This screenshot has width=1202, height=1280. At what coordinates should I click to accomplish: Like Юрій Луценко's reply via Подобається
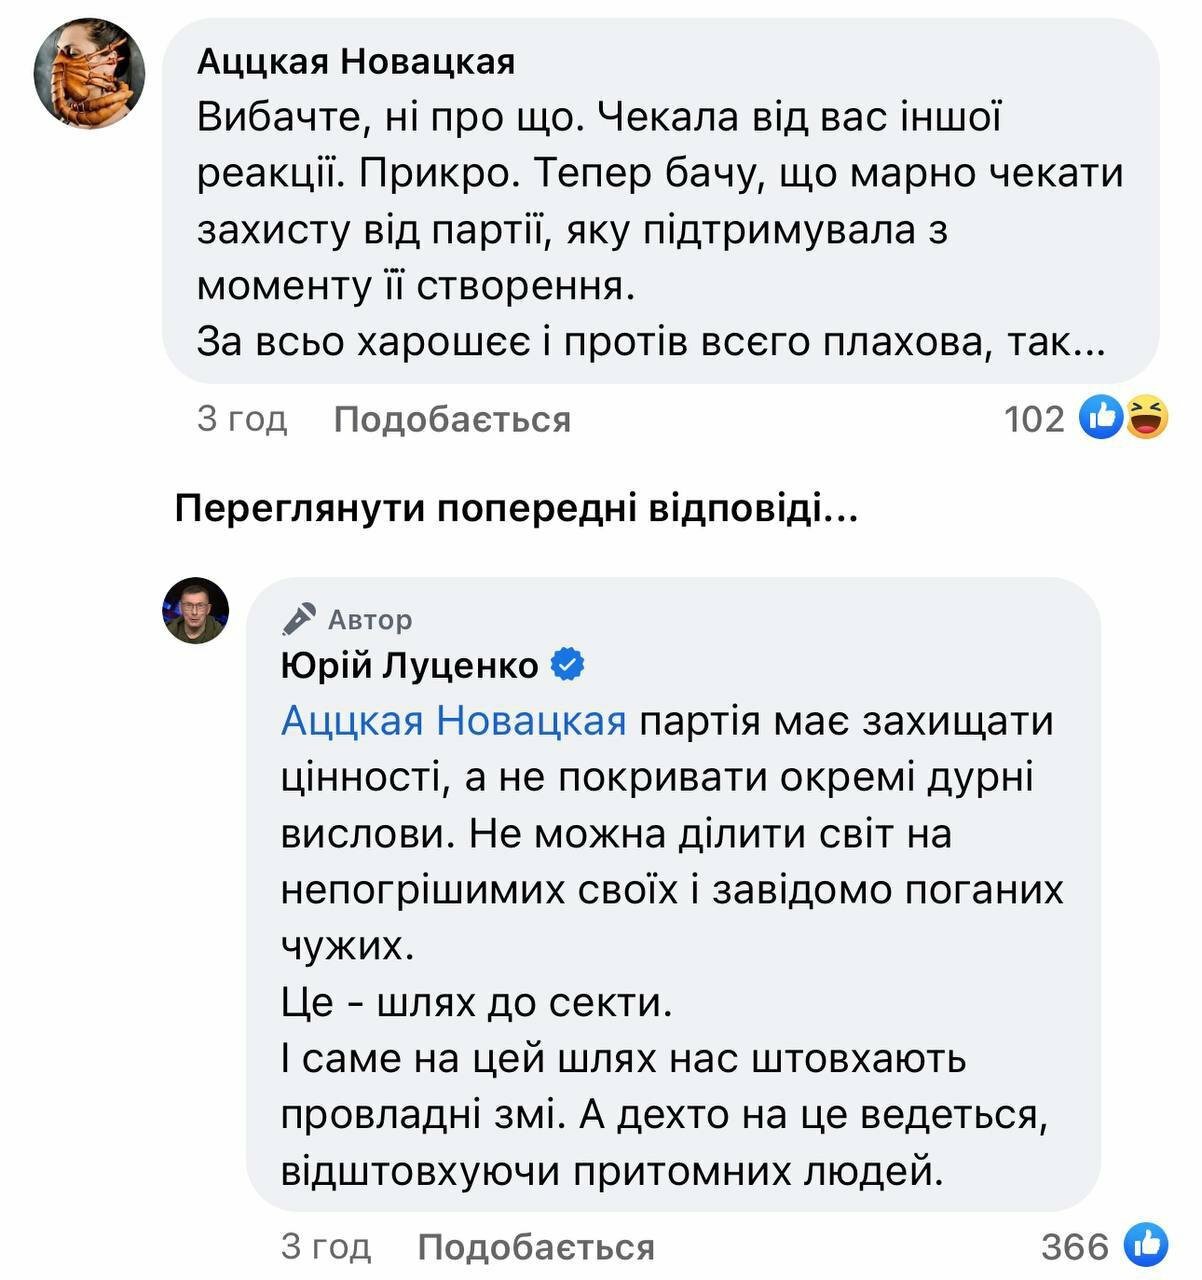tap(536, 1247)
